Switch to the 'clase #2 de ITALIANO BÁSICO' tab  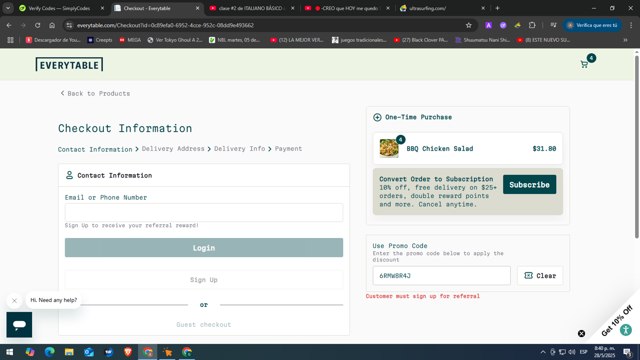tap(251, 8)
